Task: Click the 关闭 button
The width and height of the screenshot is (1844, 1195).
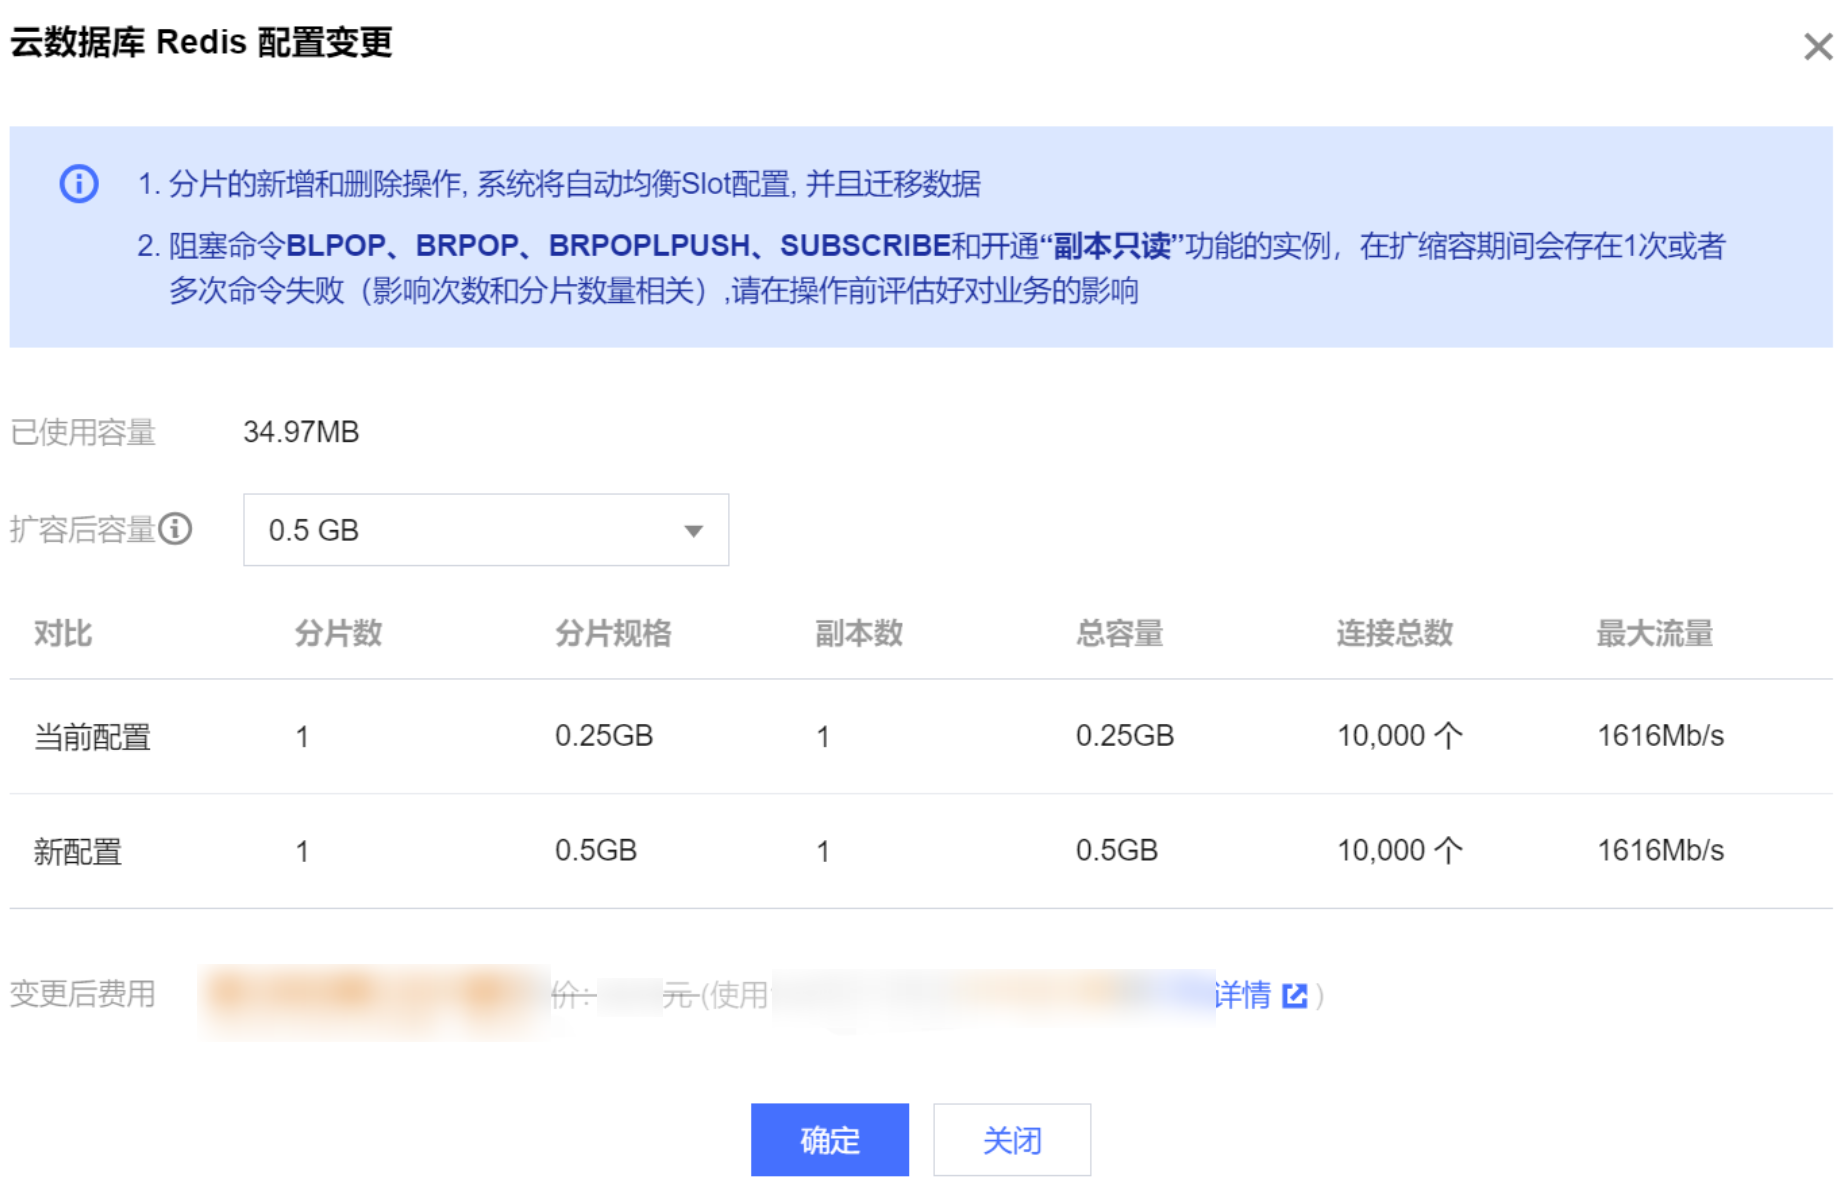Action: [1012, 1140]
